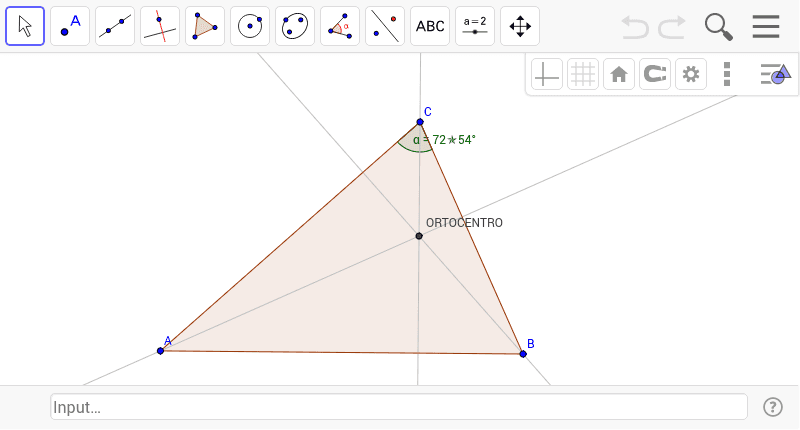Image resolution: width=800 pixels, height=430 pixels.
Task: Toggle grid display in style bar
Action: click(583, 74)
